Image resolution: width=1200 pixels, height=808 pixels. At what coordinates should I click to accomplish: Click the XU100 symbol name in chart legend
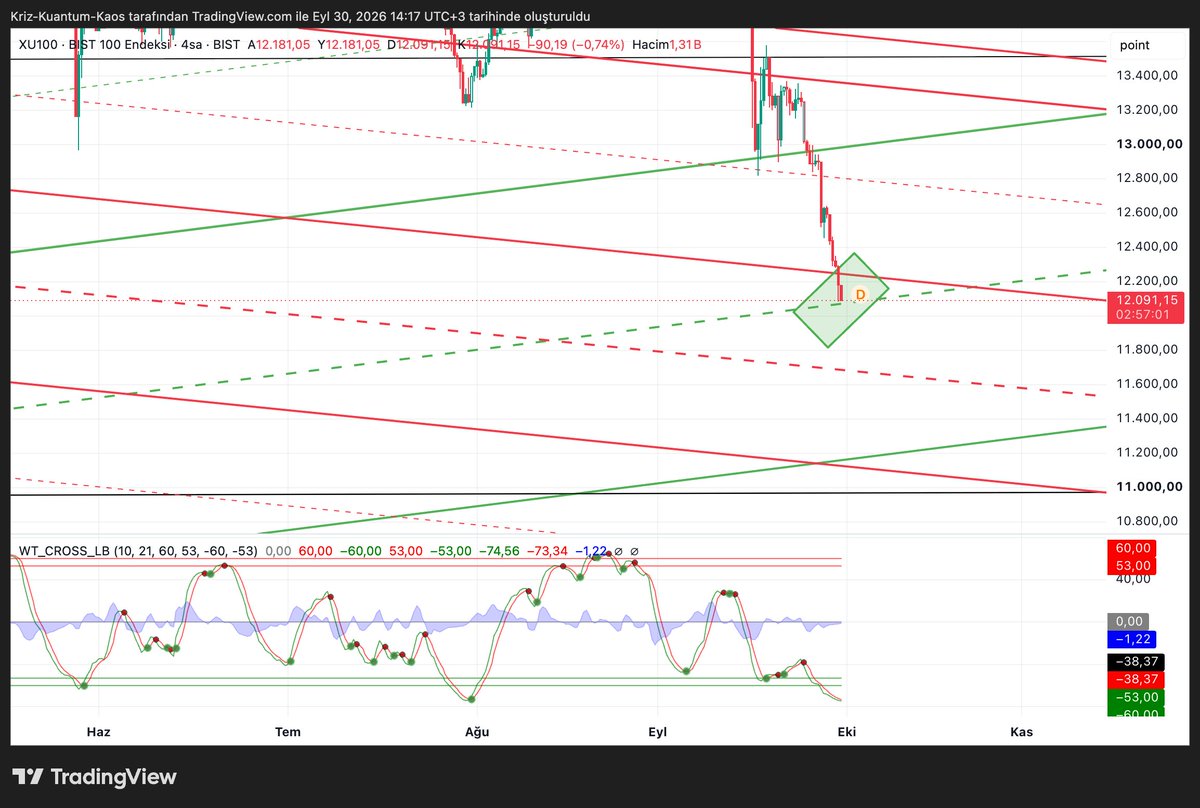click(x=36, y=45)
